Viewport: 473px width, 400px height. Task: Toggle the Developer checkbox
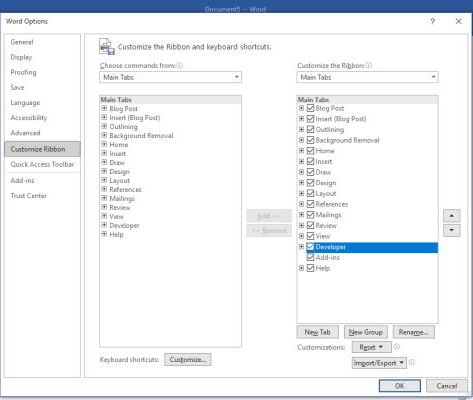coord(310,247)
